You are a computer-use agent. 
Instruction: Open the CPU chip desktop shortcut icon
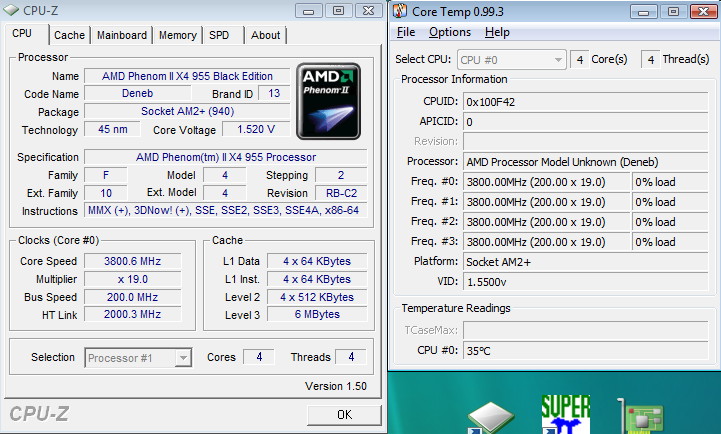click(491, 417)
